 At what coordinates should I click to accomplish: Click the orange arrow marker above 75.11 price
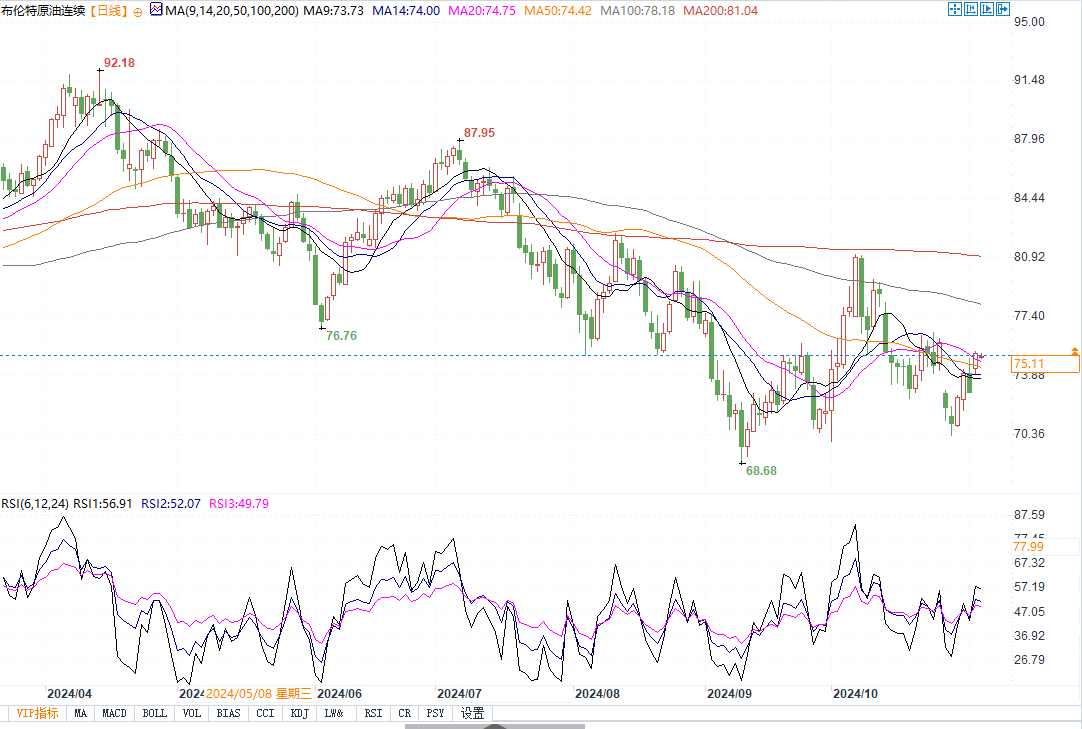tap(1074, 351)
